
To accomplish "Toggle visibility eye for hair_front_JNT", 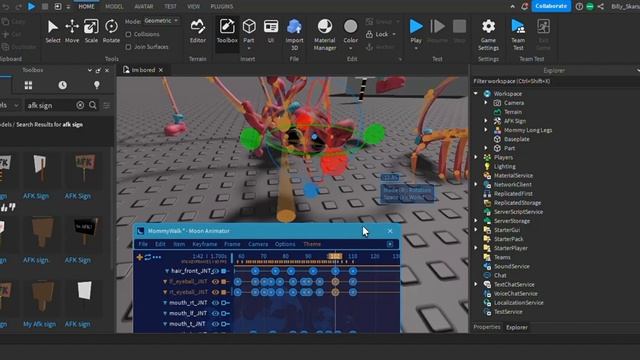I will [216, 271].
